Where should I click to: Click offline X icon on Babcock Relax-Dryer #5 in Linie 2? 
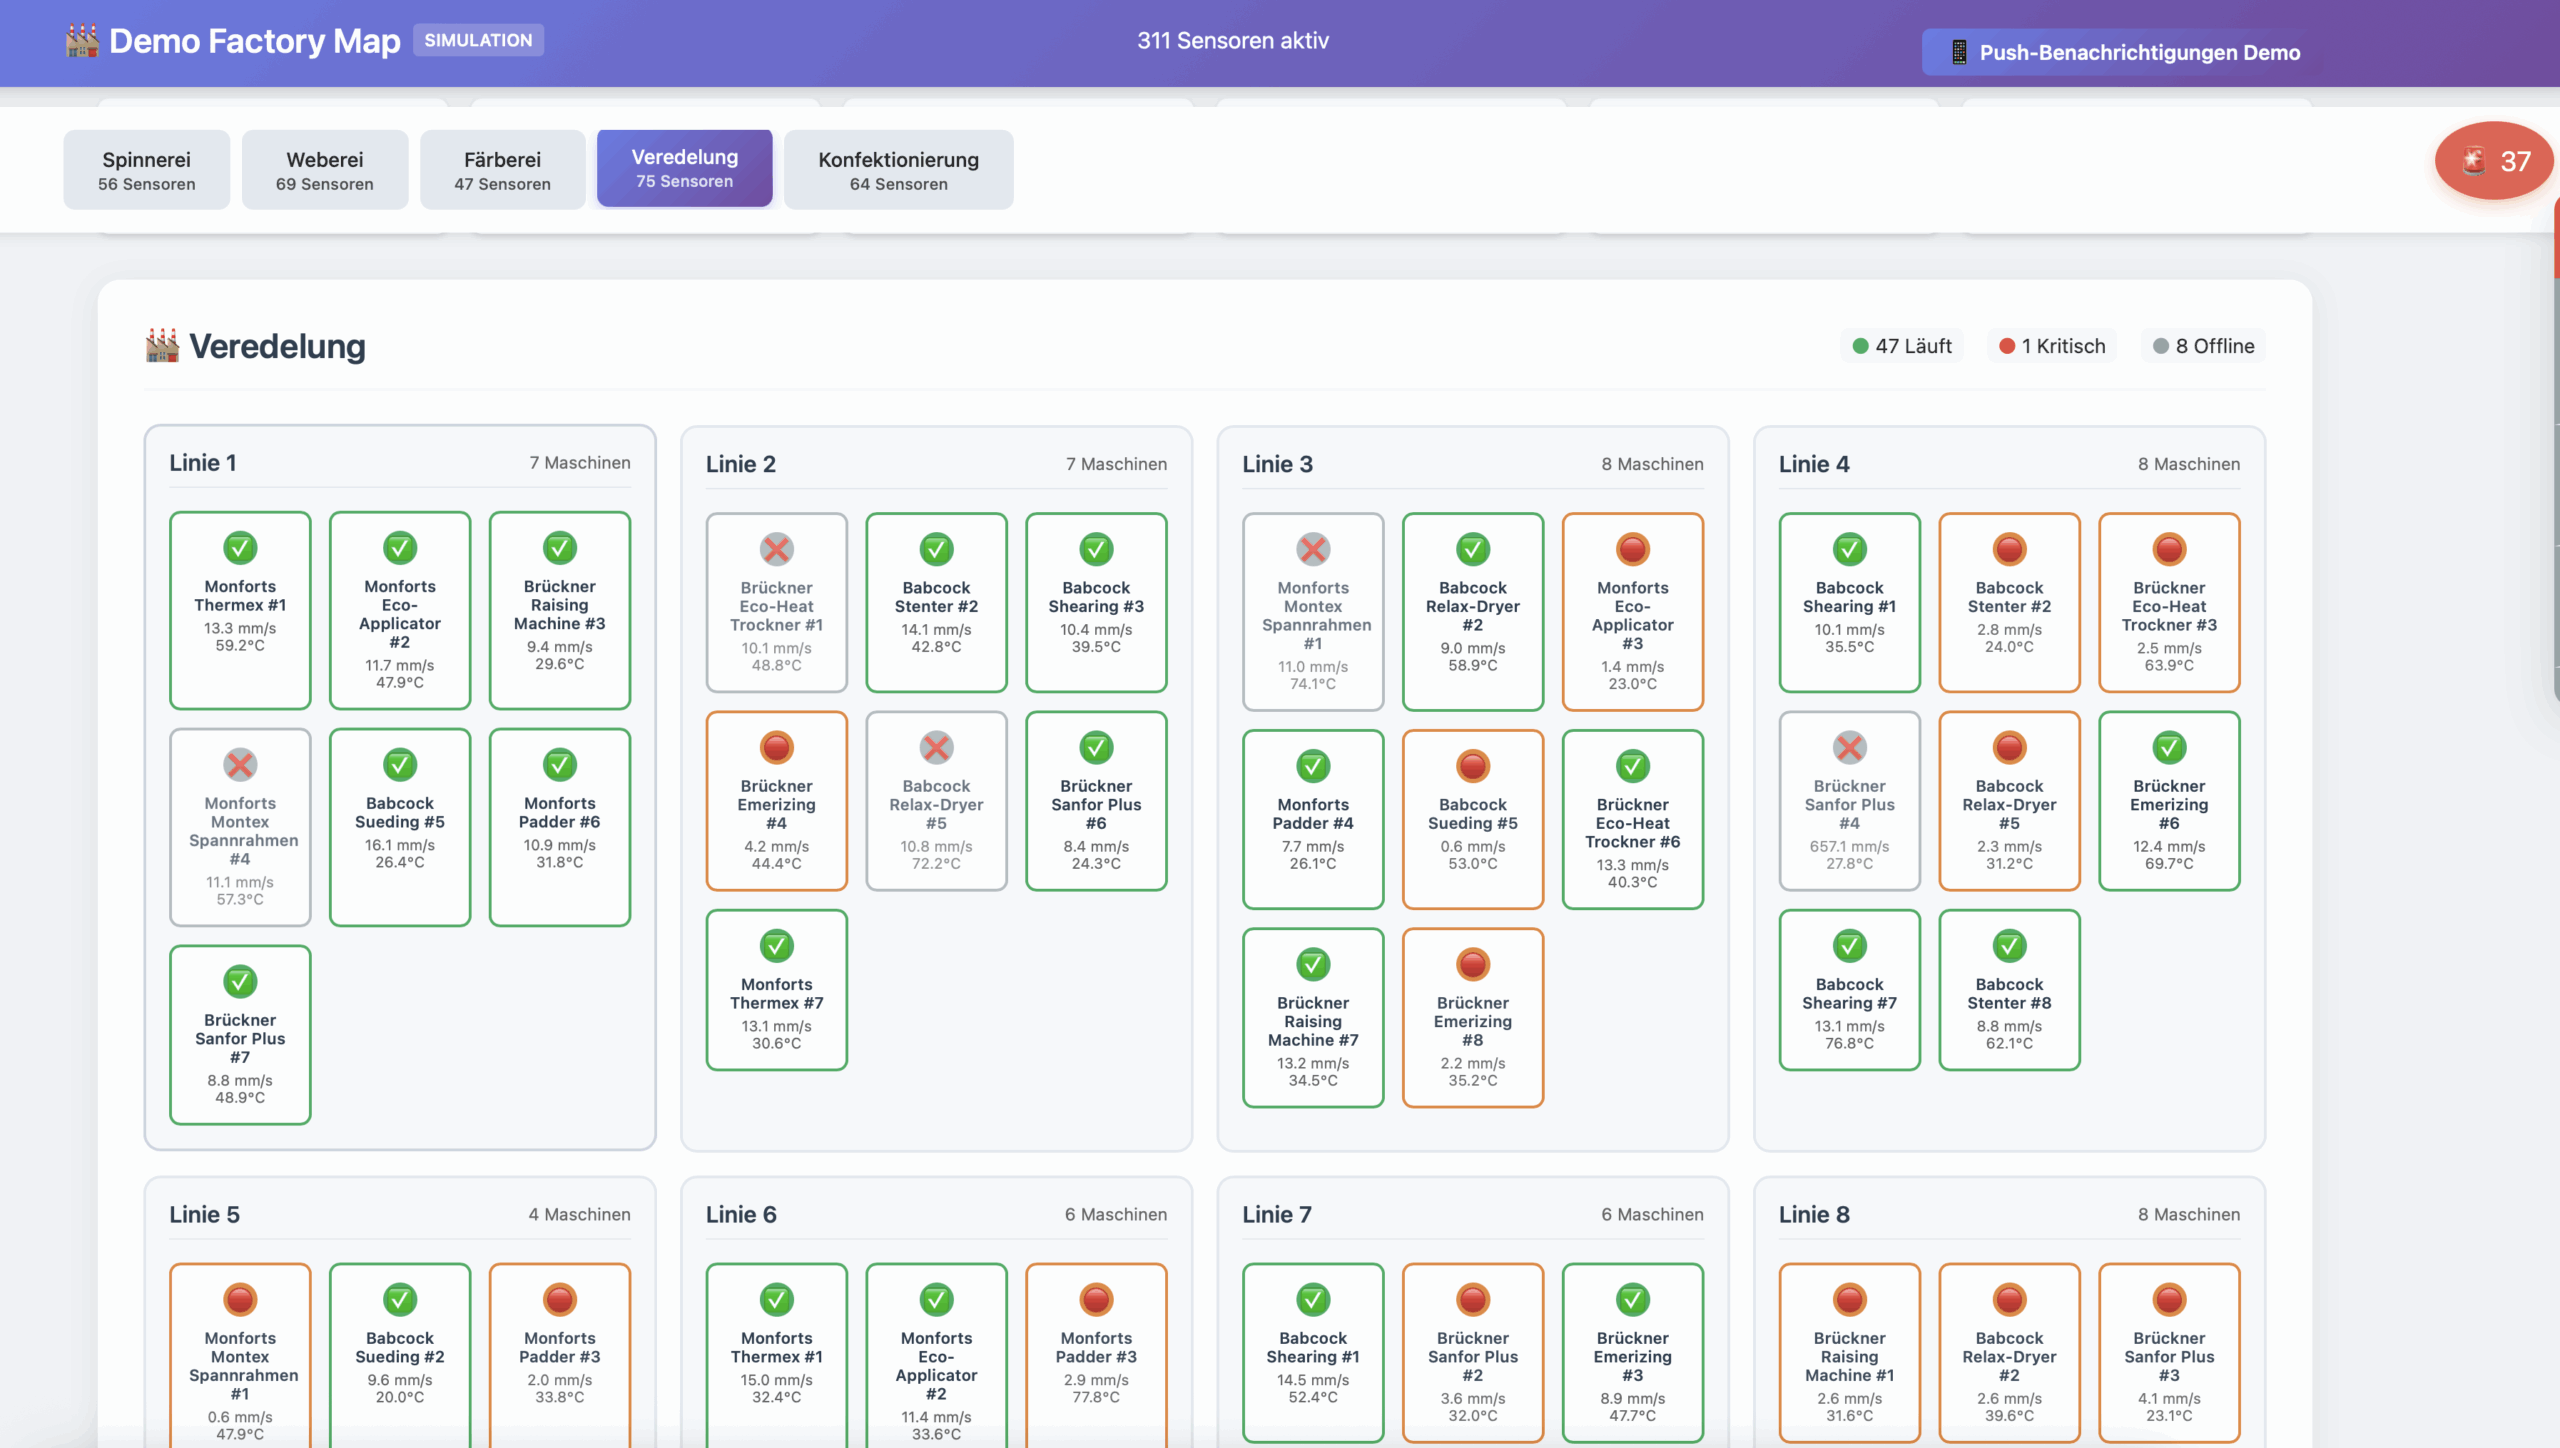(x=937, y=747)
